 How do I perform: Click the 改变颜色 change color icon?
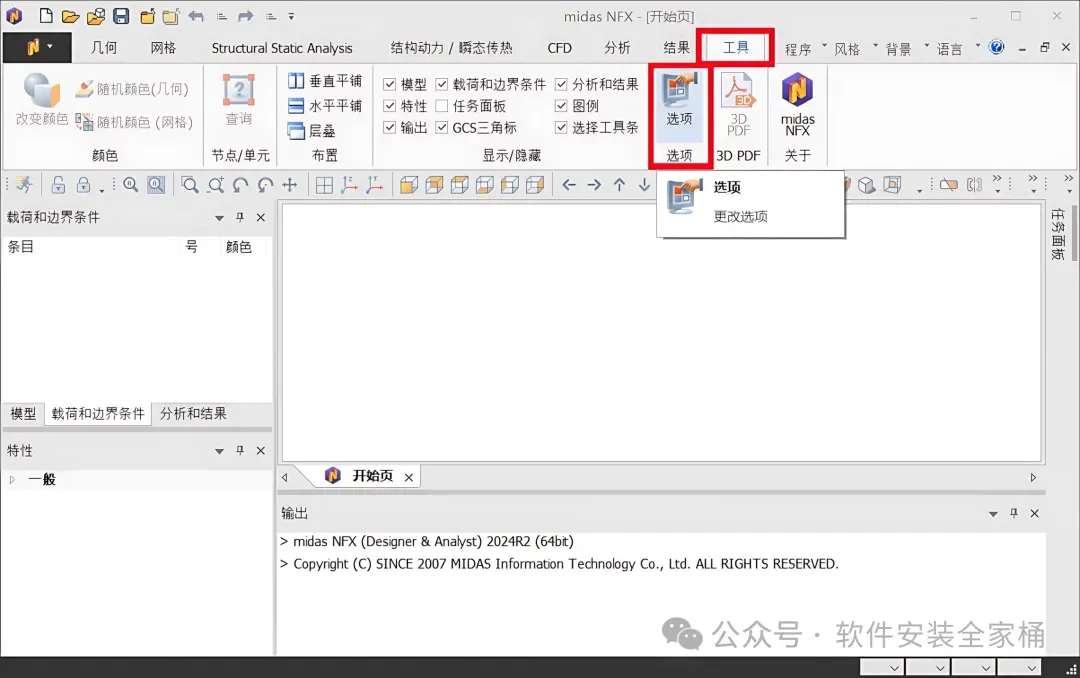click(x=42, y=100)
